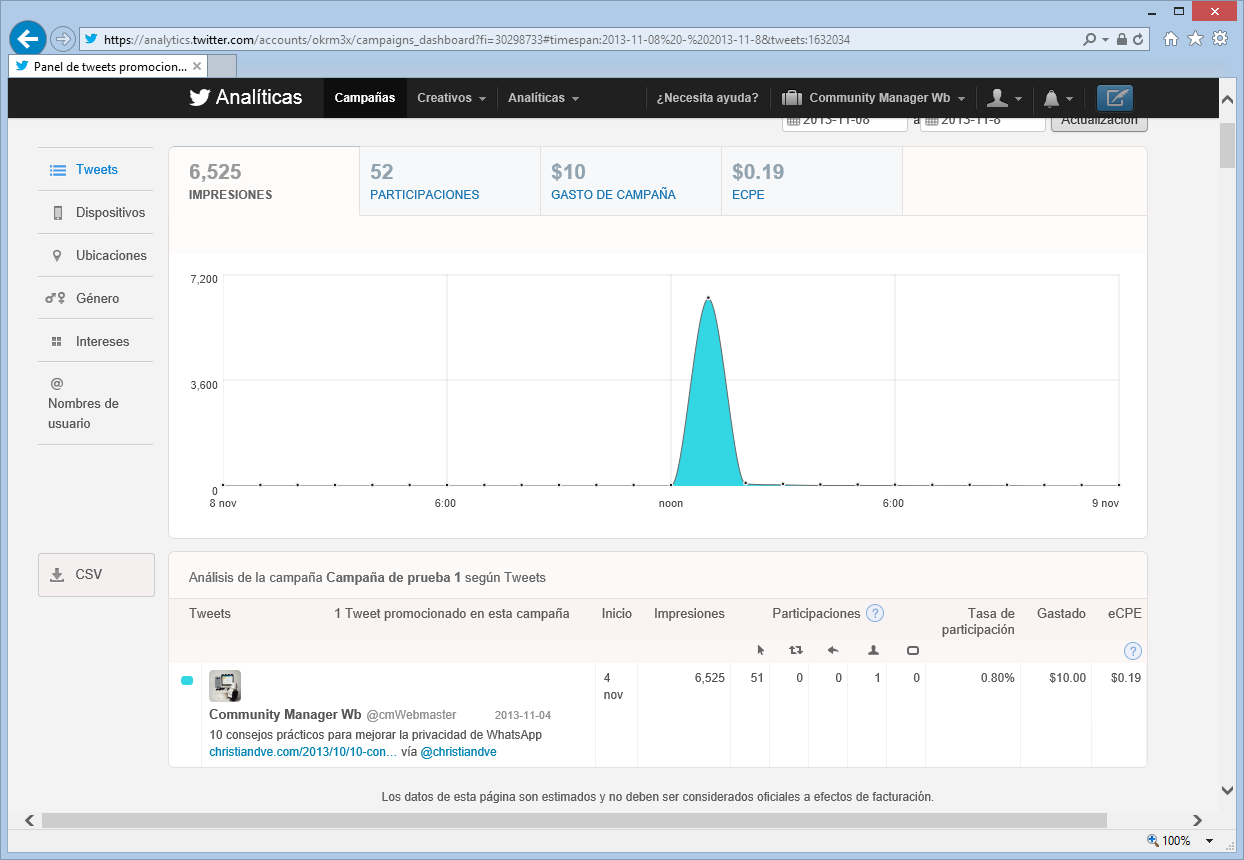Click the browser forward arrow
1244x860 pixels.
[62, 39]
